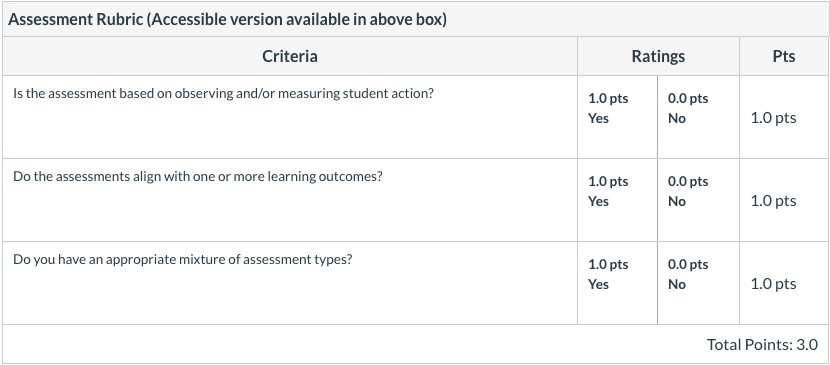This screenshot has width=830, height=365.
Task: Click 0.0 pts label in third row ratings
Action: (688, 264)
